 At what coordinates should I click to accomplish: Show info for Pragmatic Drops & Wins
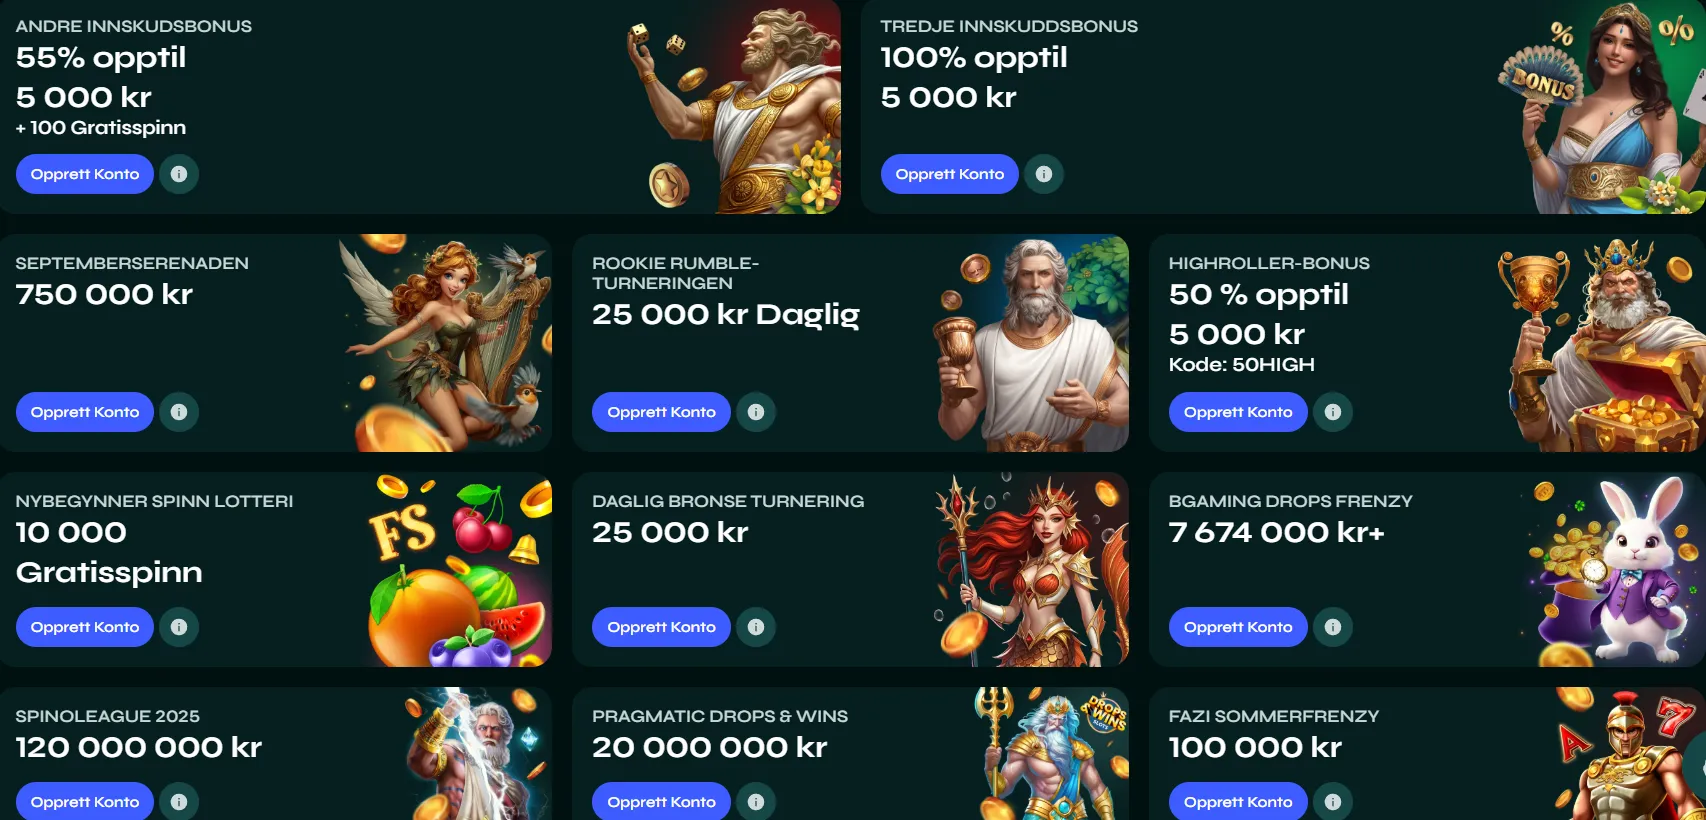tap(756, 801)
